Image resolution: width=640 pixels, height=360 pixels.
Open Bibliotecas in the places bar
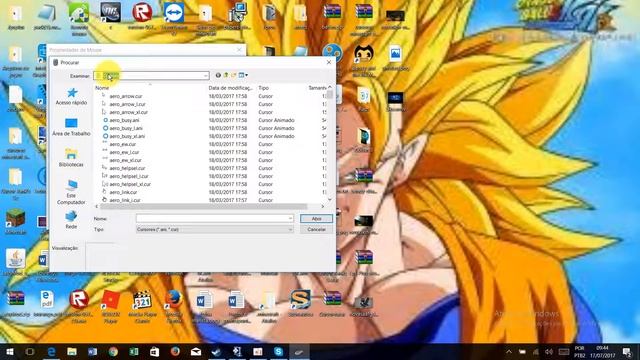71,158
